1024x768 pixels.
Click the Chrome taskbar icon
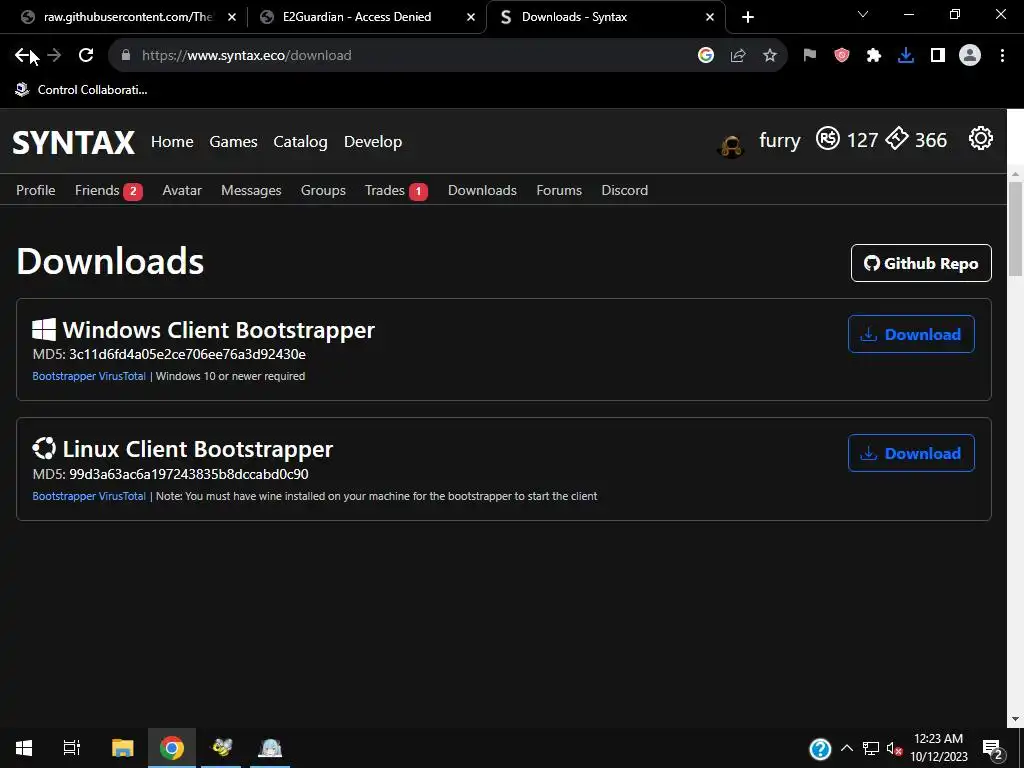(172, 748)
